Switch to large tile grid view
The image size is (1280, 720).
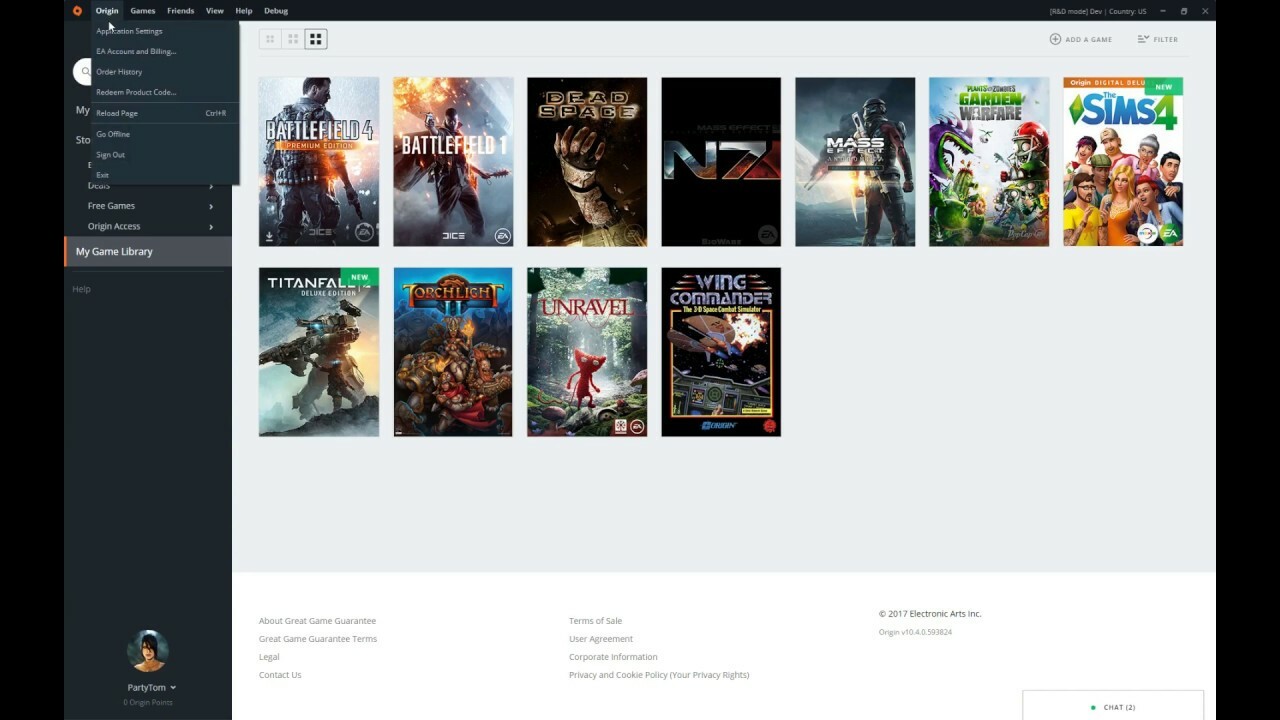316,39
